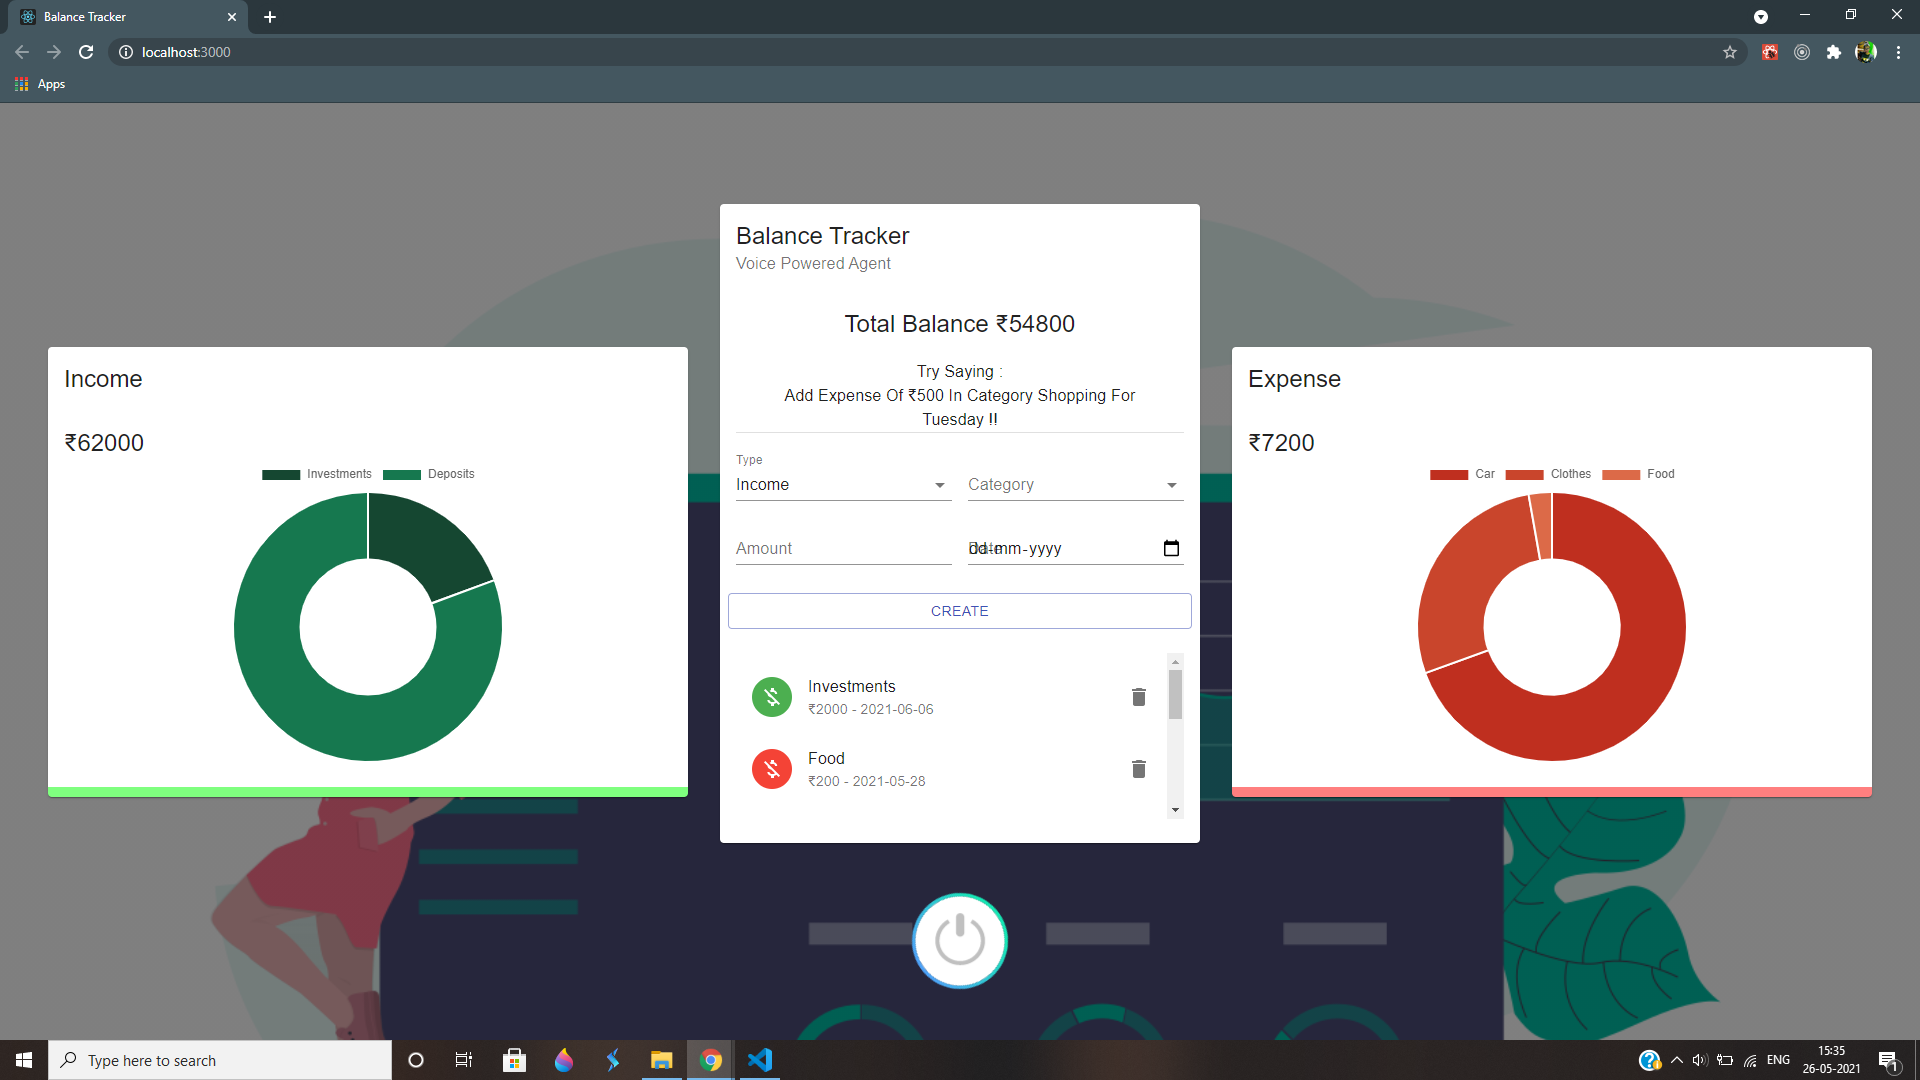Delete the Investments transaction entry

1138,697
